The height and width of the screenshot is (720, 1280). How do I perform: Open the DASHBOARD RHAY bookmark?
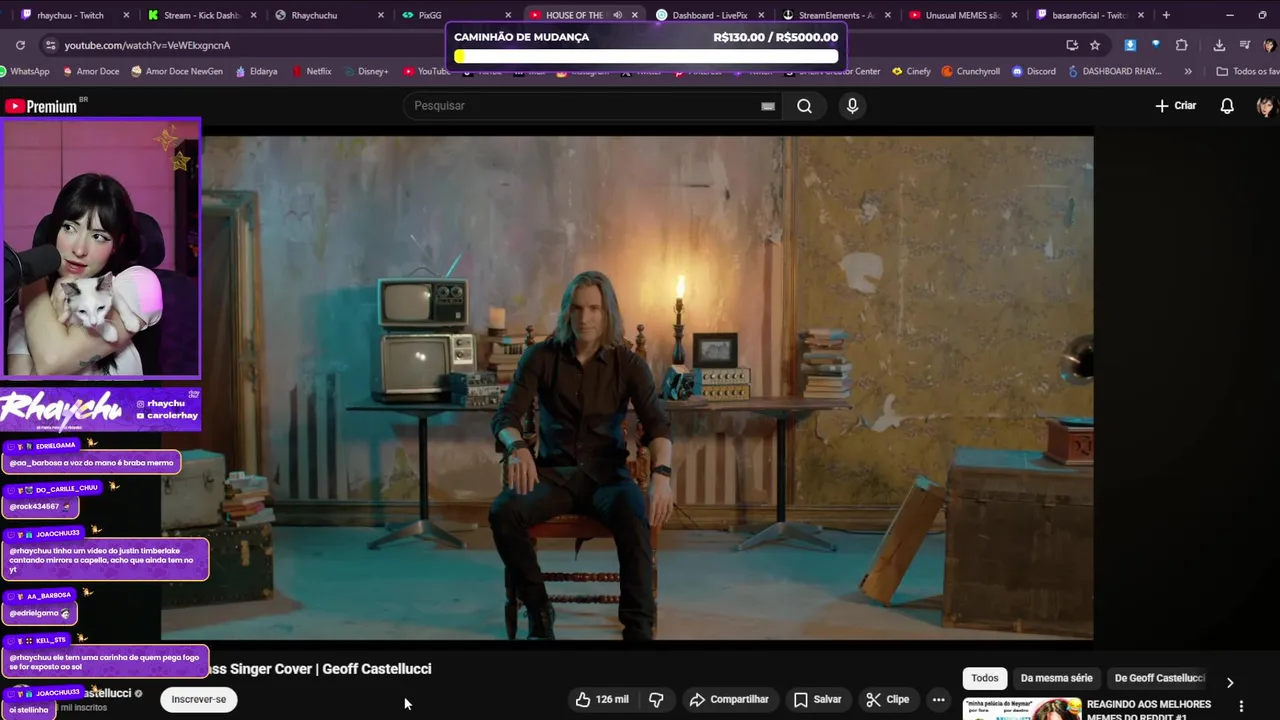(1115, 71)
